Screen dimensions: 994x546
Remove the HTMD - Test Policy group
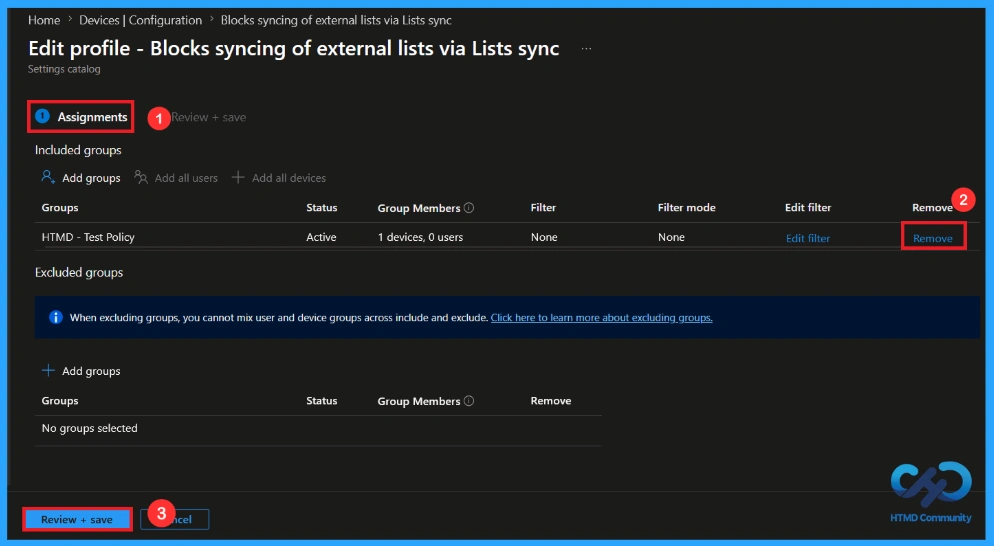tap(933, 238)
